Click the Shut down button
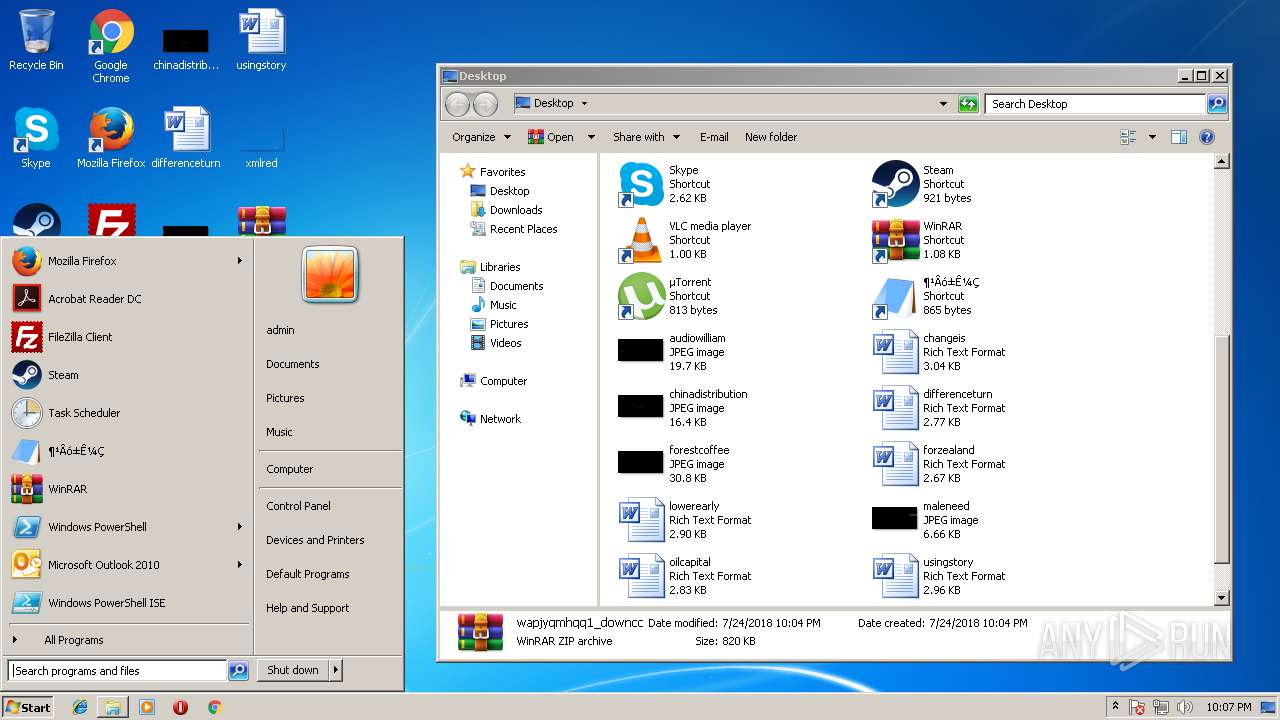The width and height of the screenshot is (1280, 720). click(293, 670)
